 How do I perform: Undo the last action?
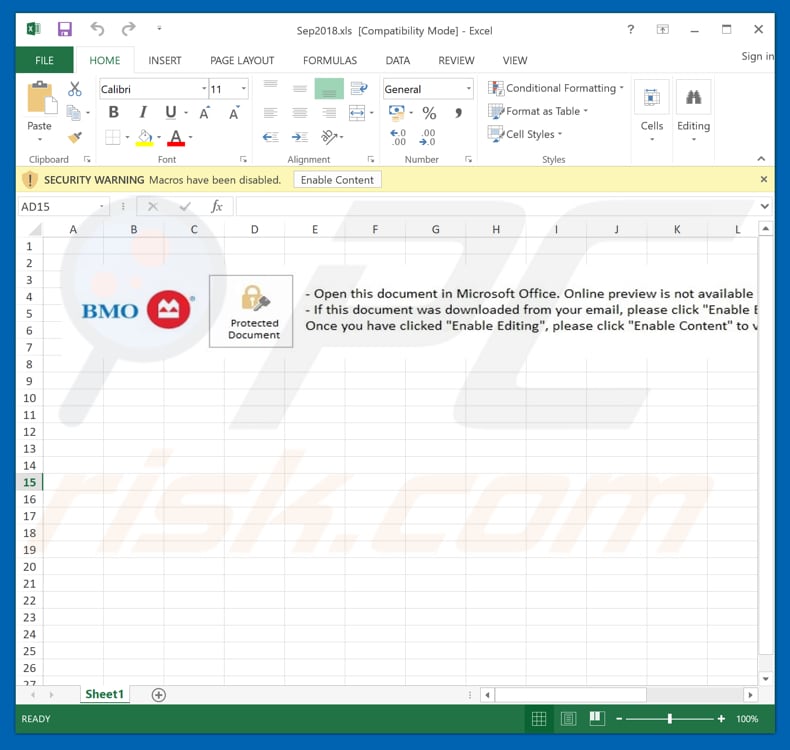point(97,29)
